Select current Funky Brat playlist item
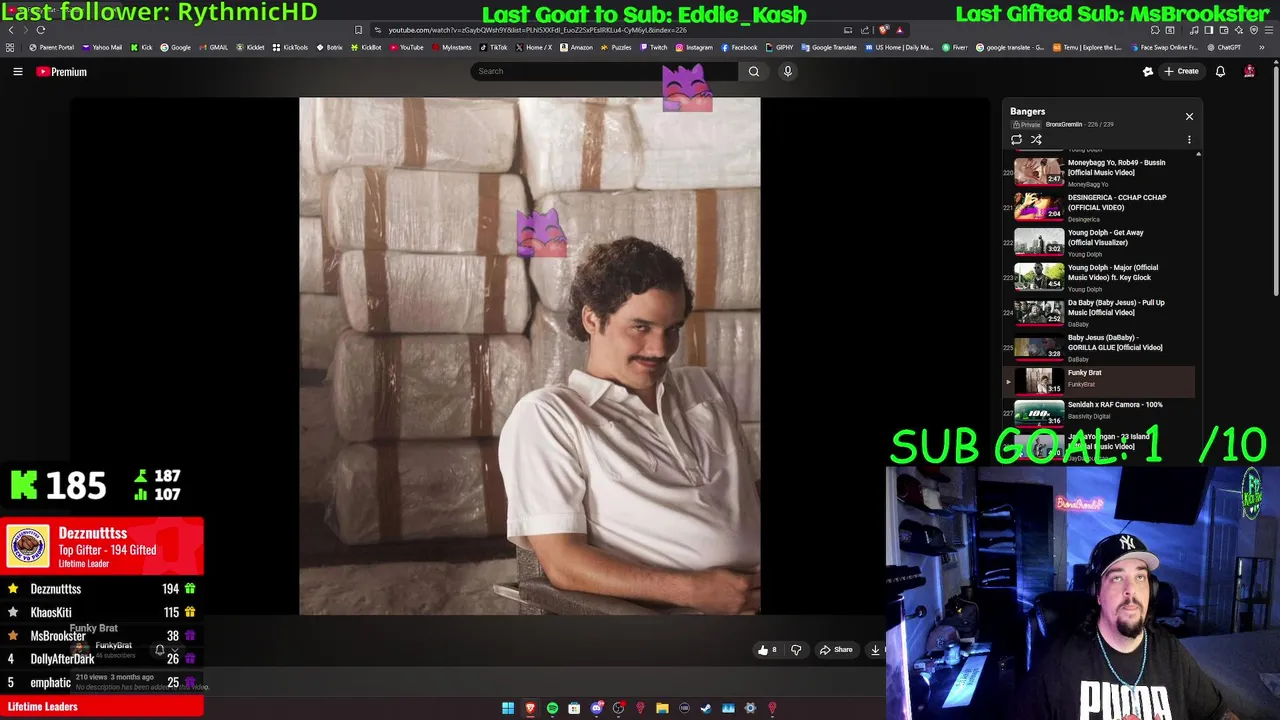 tap(1100, 381)
